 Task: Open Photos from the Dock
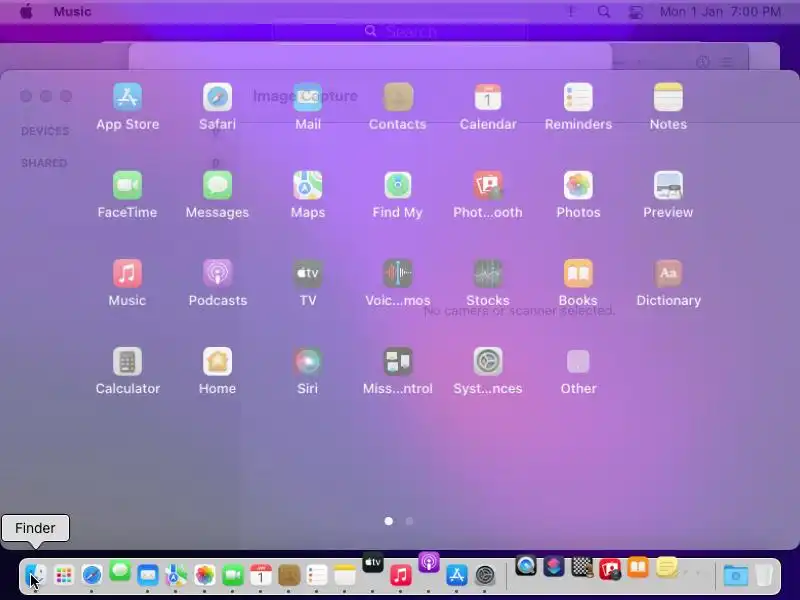click(x=205, y=576)
